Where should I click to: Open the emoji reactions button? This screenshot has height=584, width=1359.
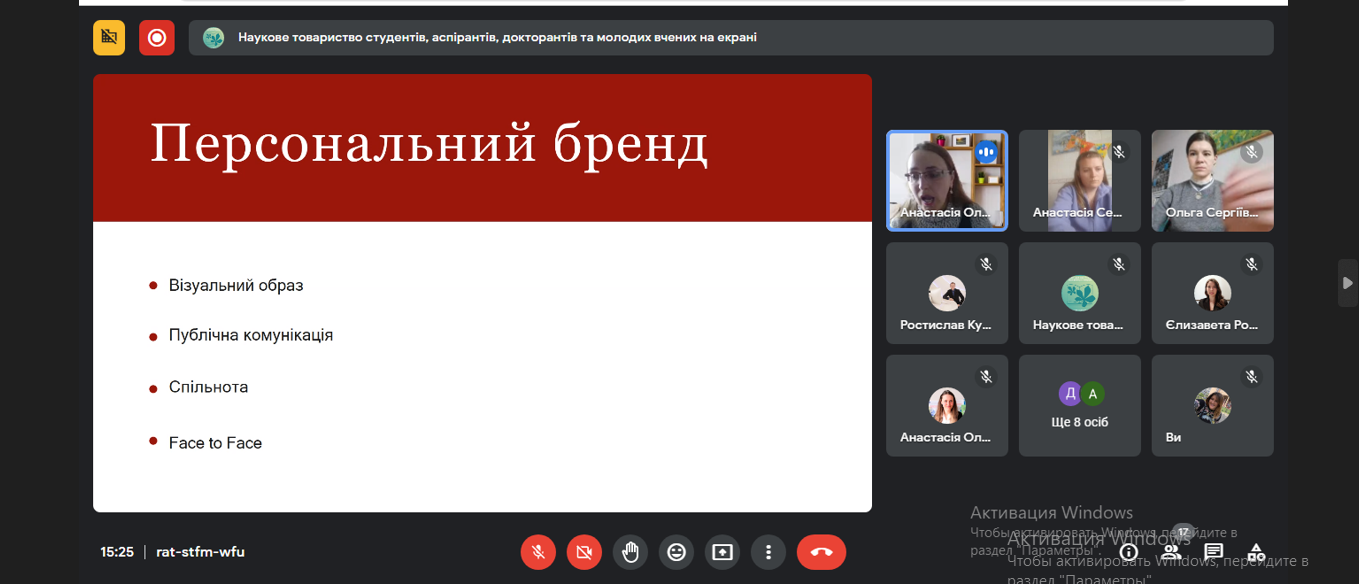click(x=676, y=552)
